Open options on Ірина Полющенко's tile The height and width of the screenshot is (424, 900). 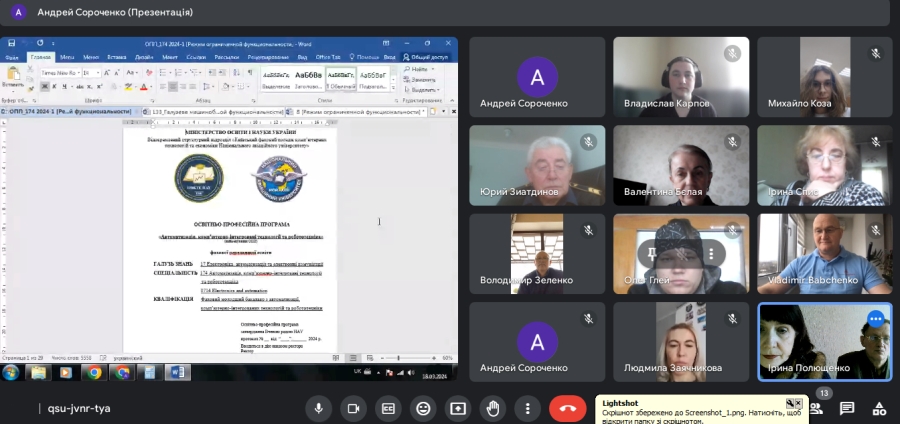click(x=876, y=319)
